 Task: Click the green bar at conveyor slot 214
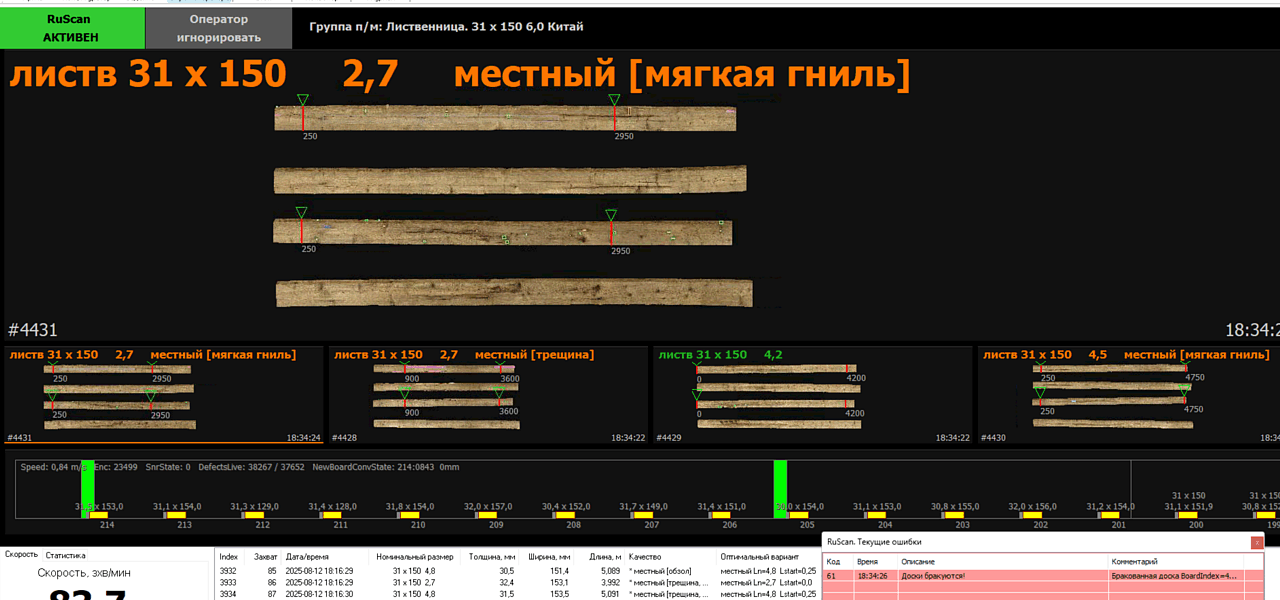pos(88,489)
